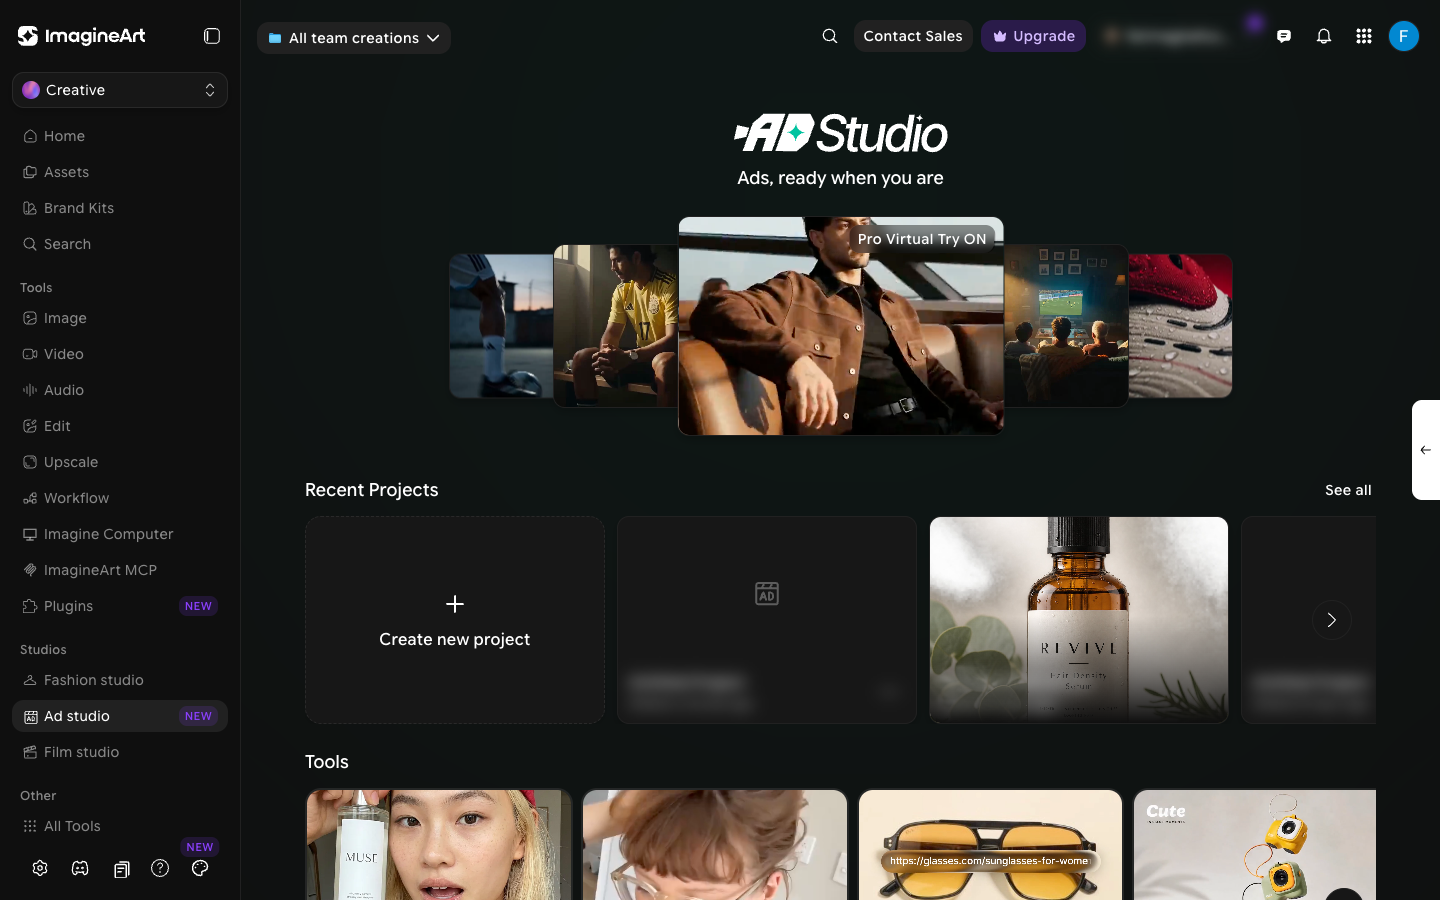Screen dimensions: 1440x900
Task: Click the Upgrade button
Action: click(x=1033, y=36)
